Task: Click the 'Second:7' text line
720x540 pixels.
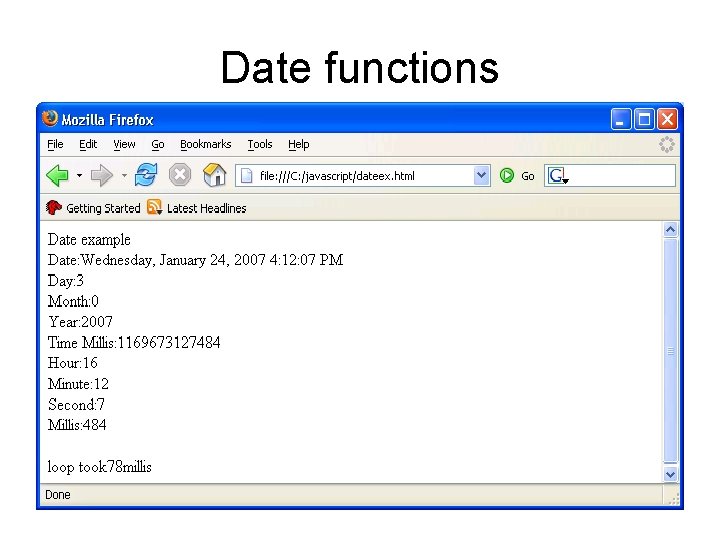Action: point(76,405)
